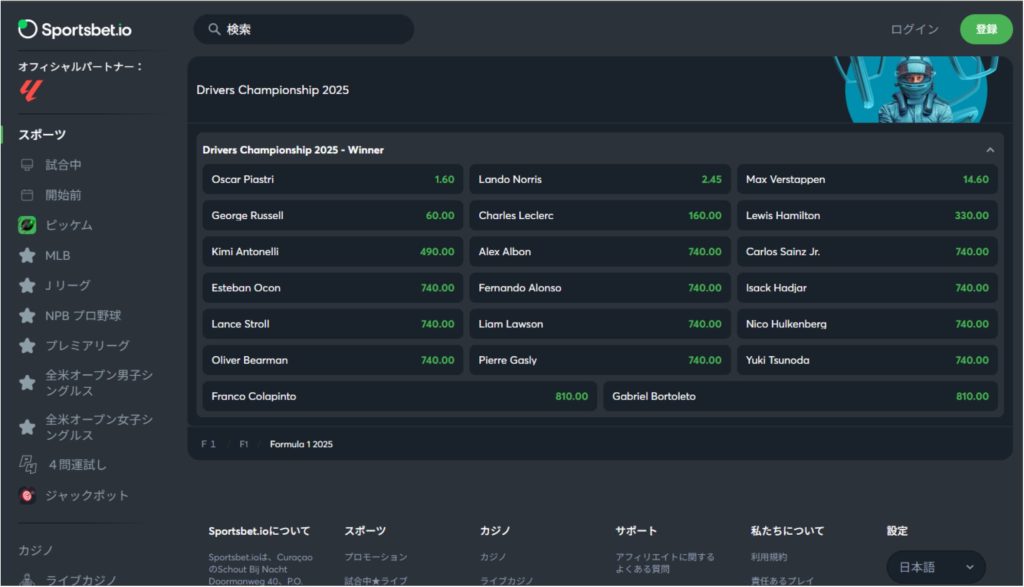The height and width of the screenshot is (587, 1024).
Task: Bet on Charles Leclerc at 160.00
Action: coord(600,215)
